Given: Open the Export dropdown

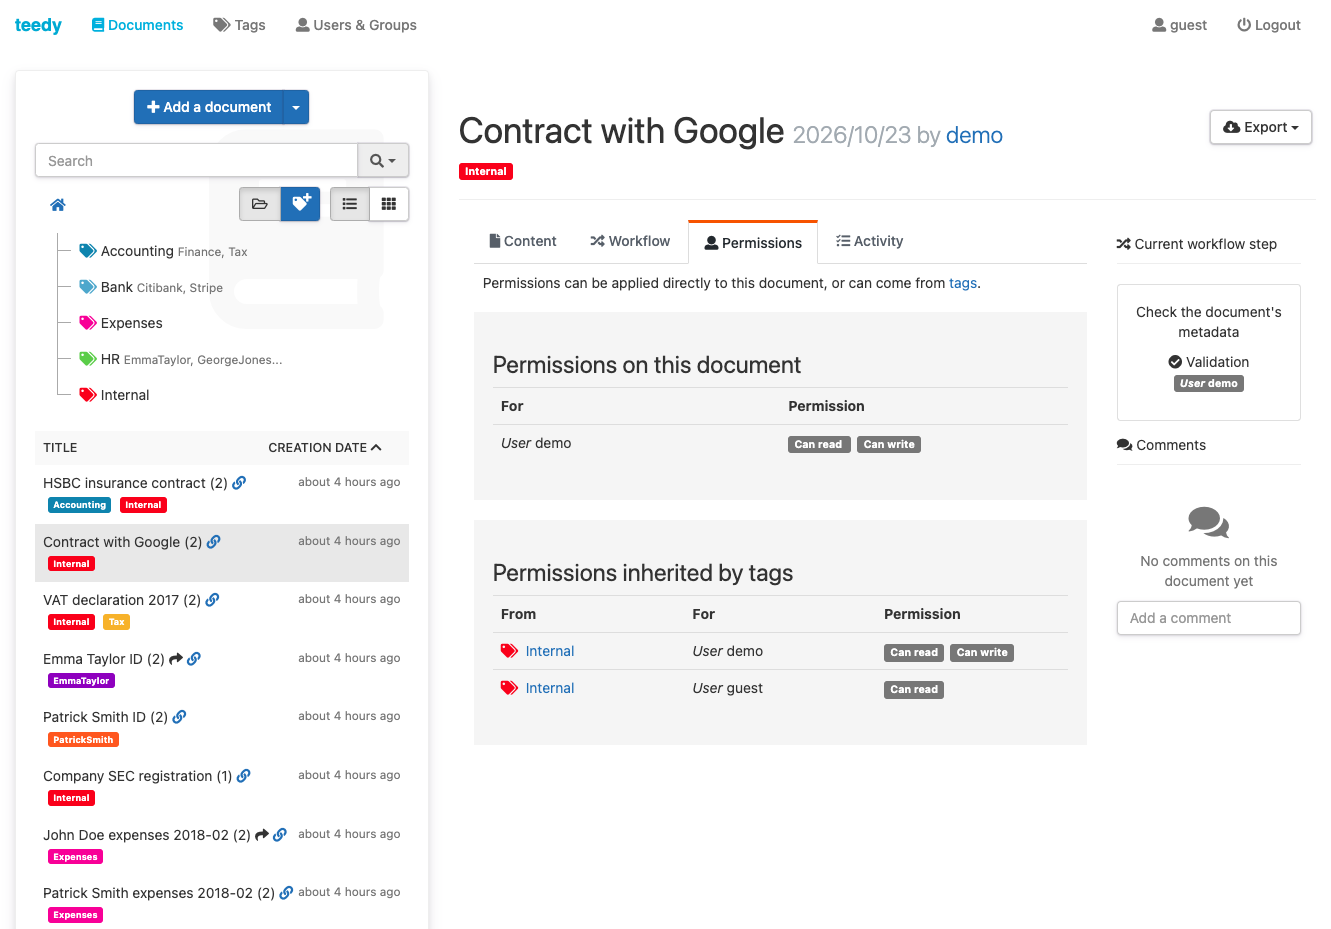Looking at the screenshot, I should (1260, 127).
